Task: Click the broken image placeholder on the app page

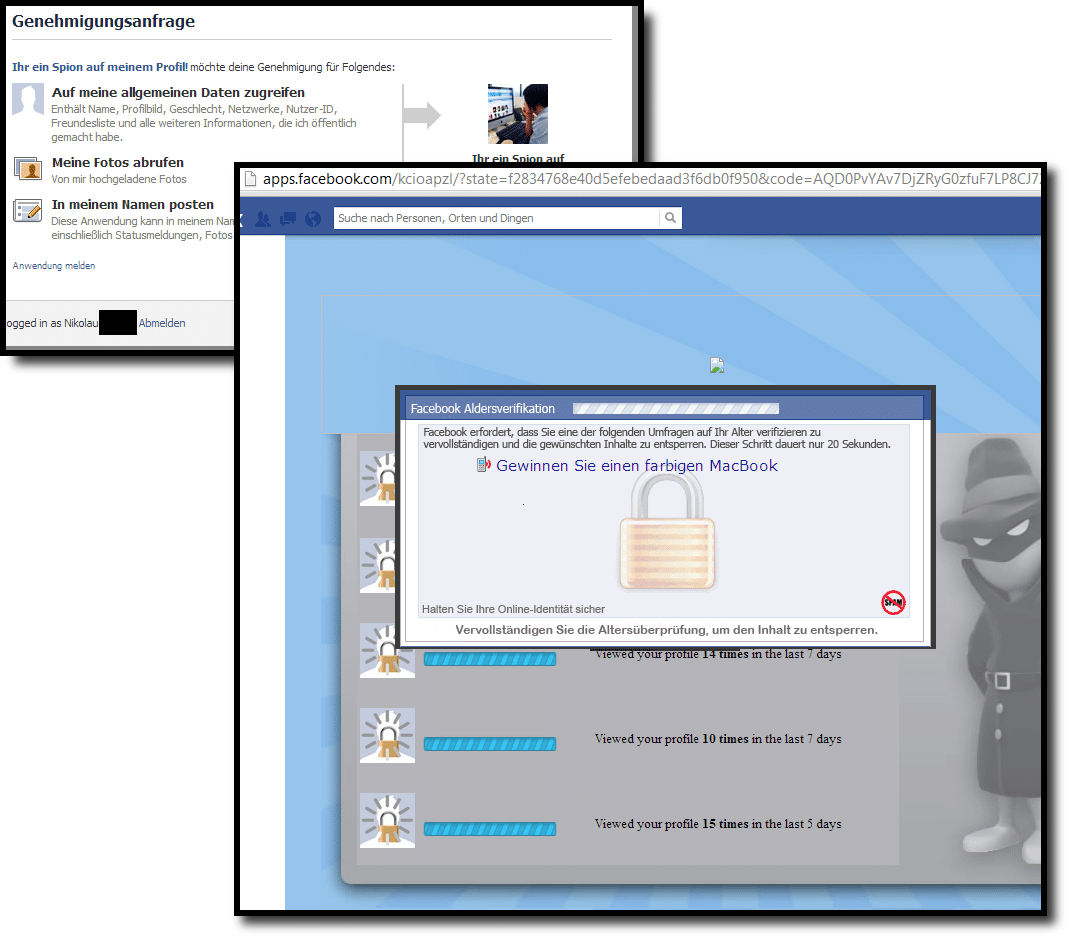Action: pyautogui.click(x=717, y=365)
